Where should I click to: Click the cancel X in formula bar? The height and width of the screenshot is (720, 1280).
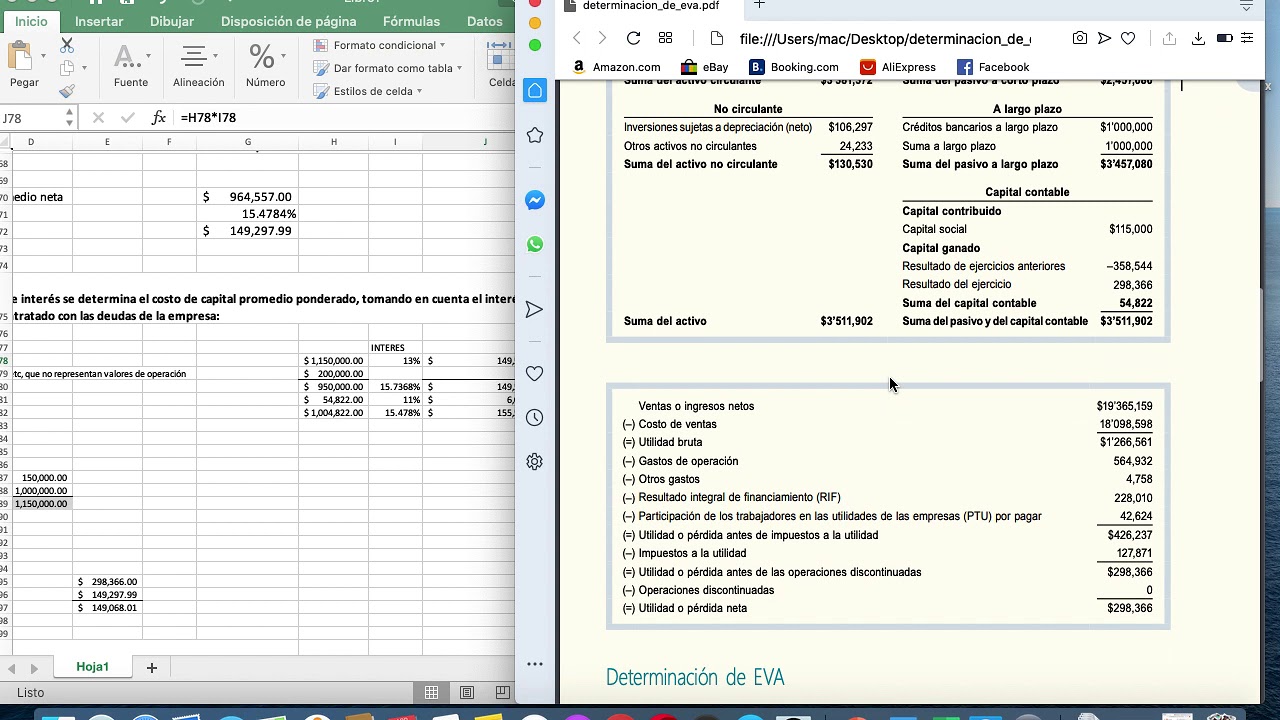click(98, 118)
